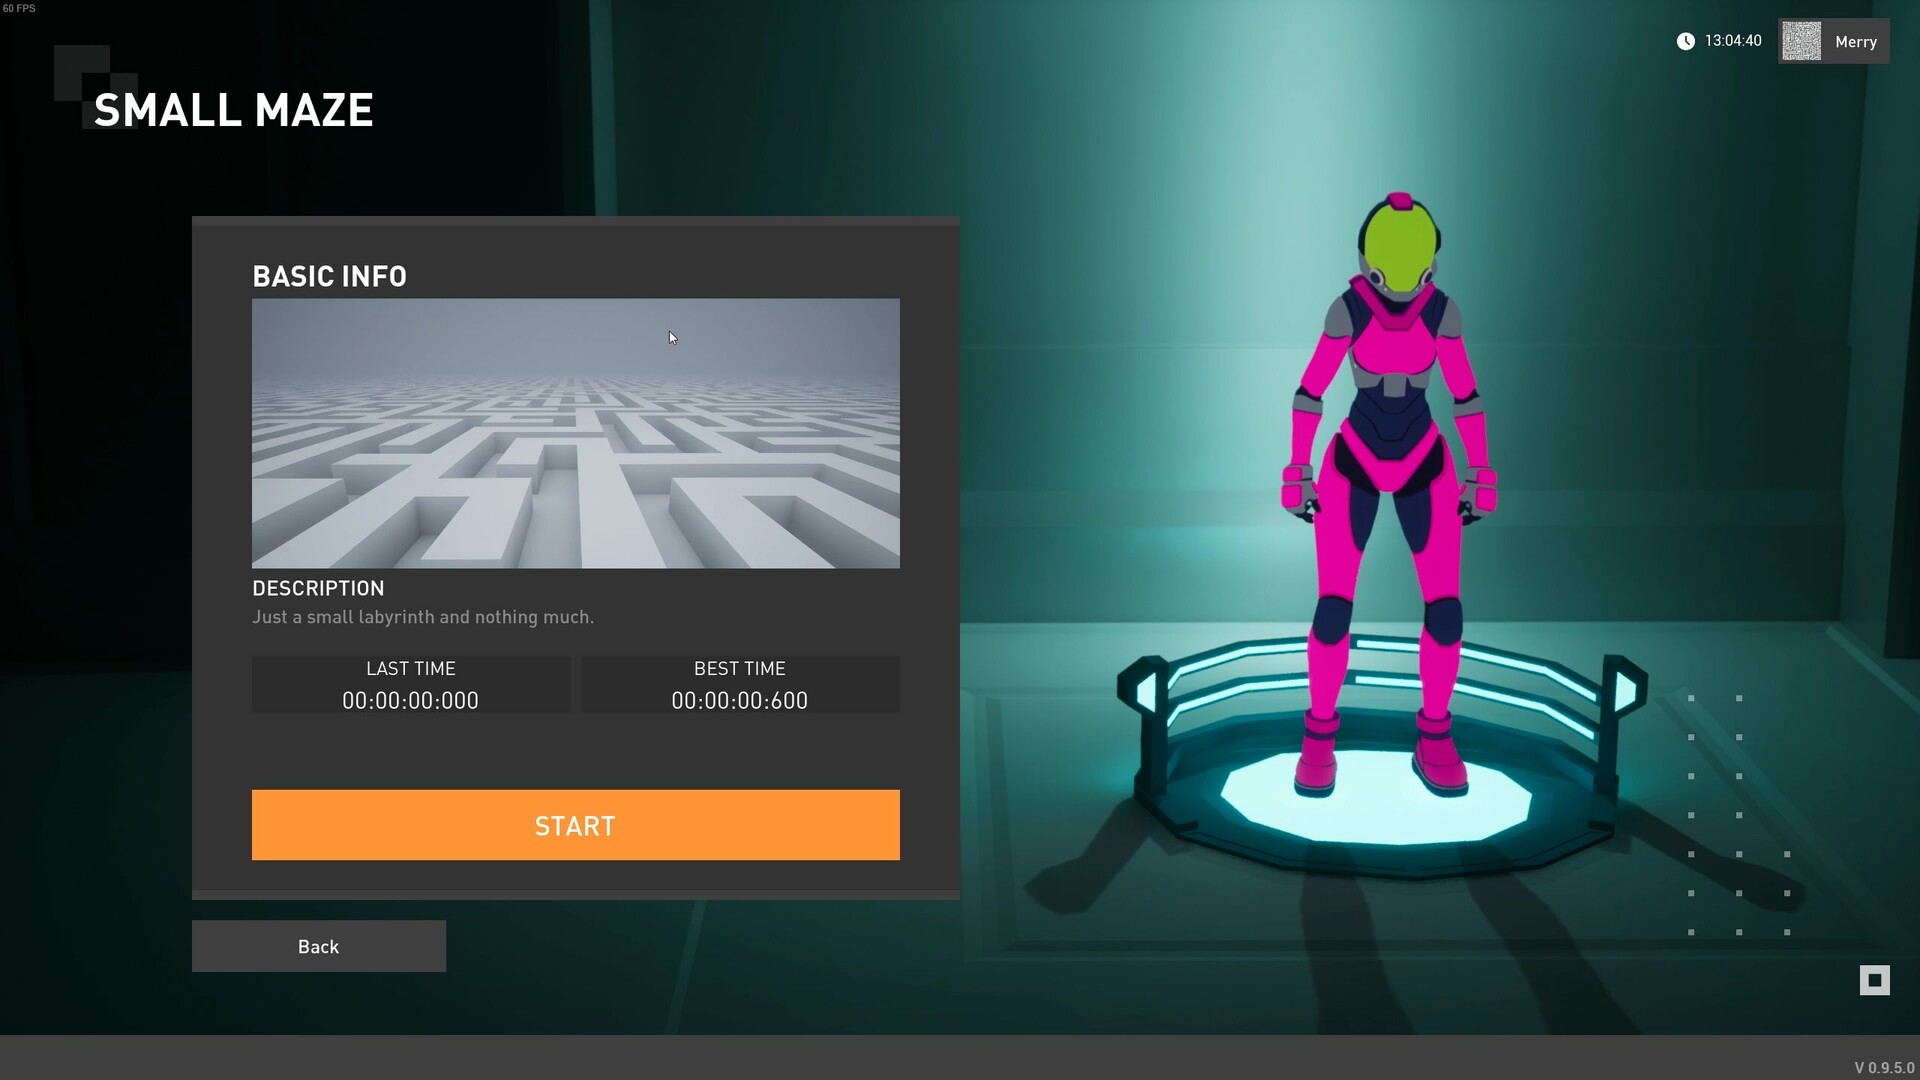Click the best time 00:00:00:600 value
Screen dimensions: 1920x1080
(740, 700)
